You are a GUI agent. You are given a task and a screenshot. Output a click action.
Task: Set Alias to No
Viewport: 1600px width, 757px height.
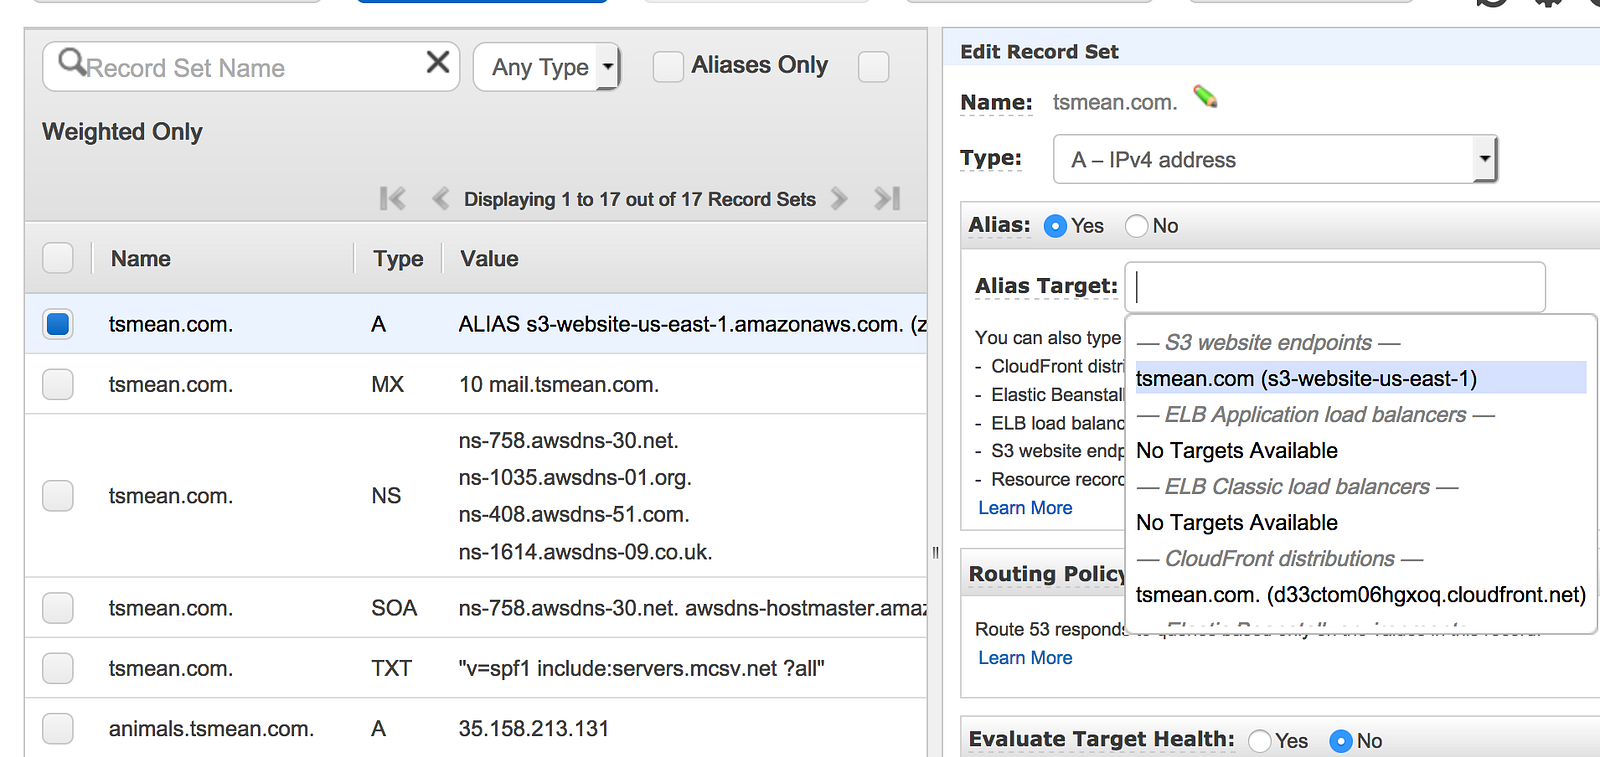1137,226
